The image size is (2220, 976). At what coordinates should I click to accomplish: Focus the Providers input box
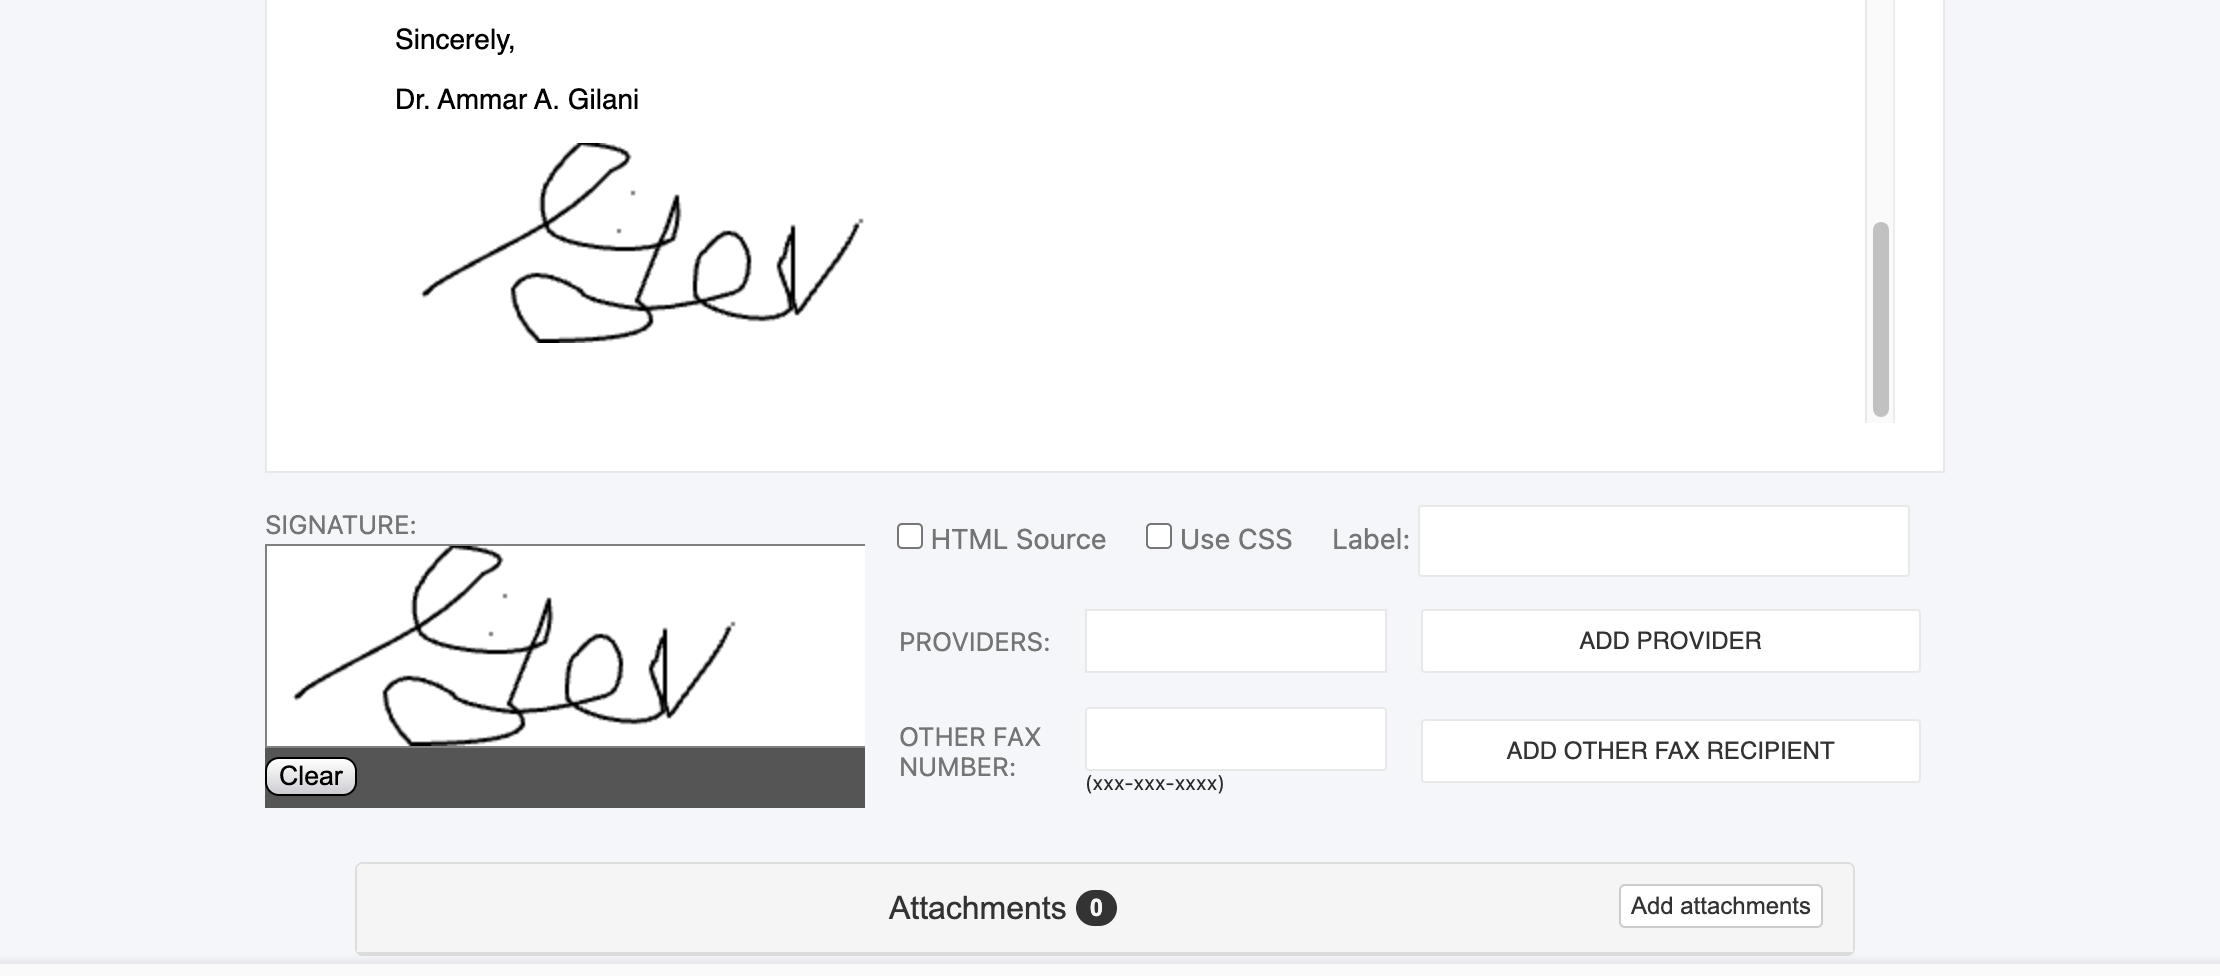coord(1236,641)
